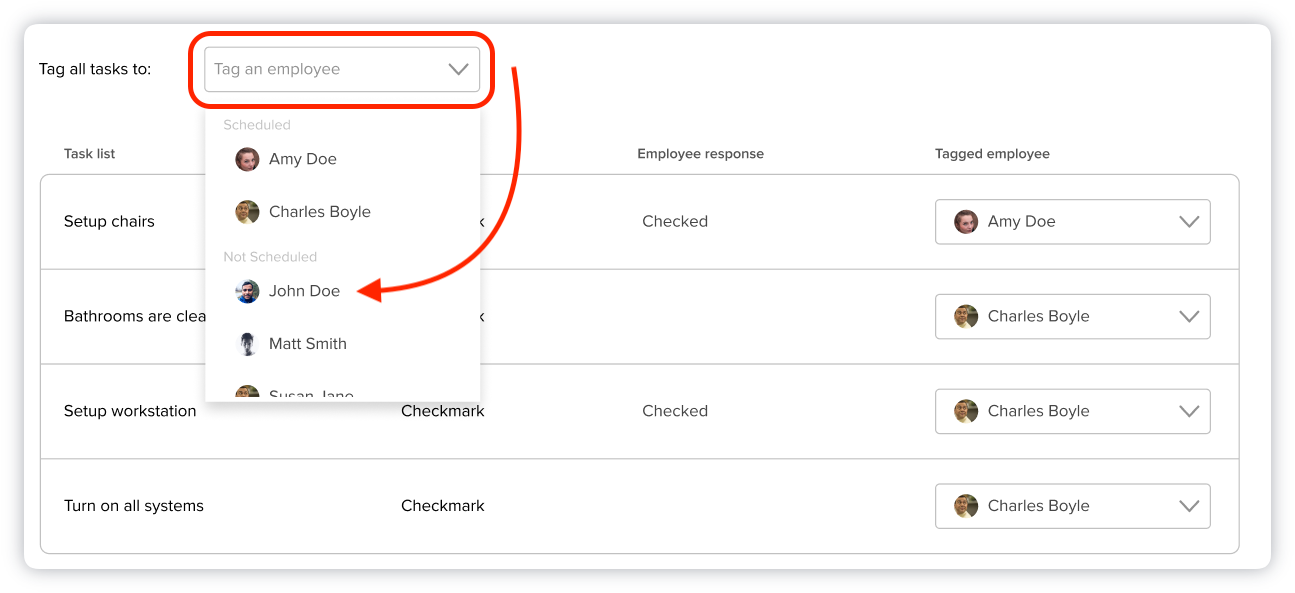
Task: Click Amy Doe's avatar in the dropdown list
Action: point(247,159)
